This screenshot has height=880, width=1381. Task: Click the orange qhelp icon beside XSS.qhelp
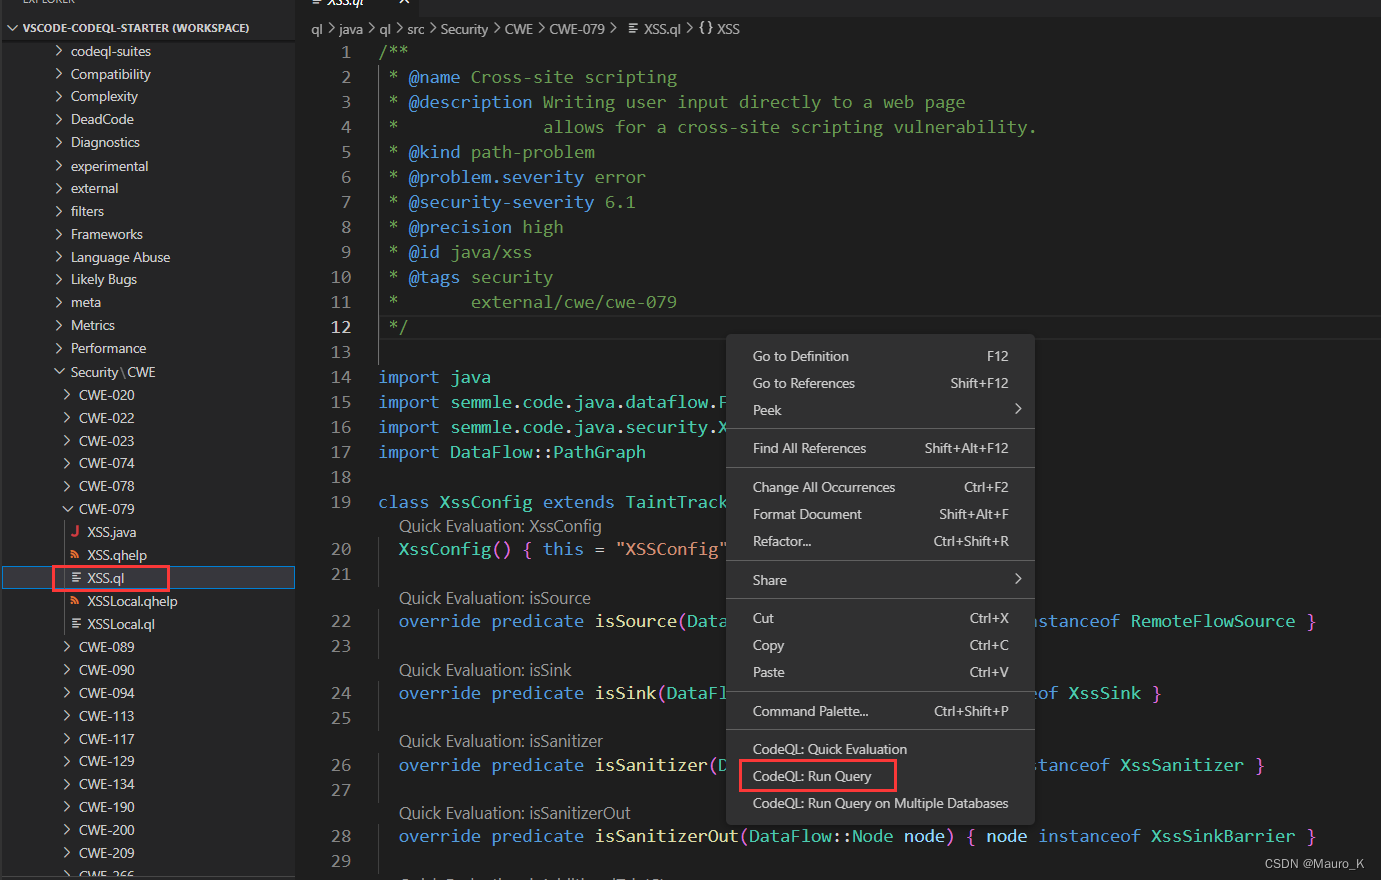75,555
